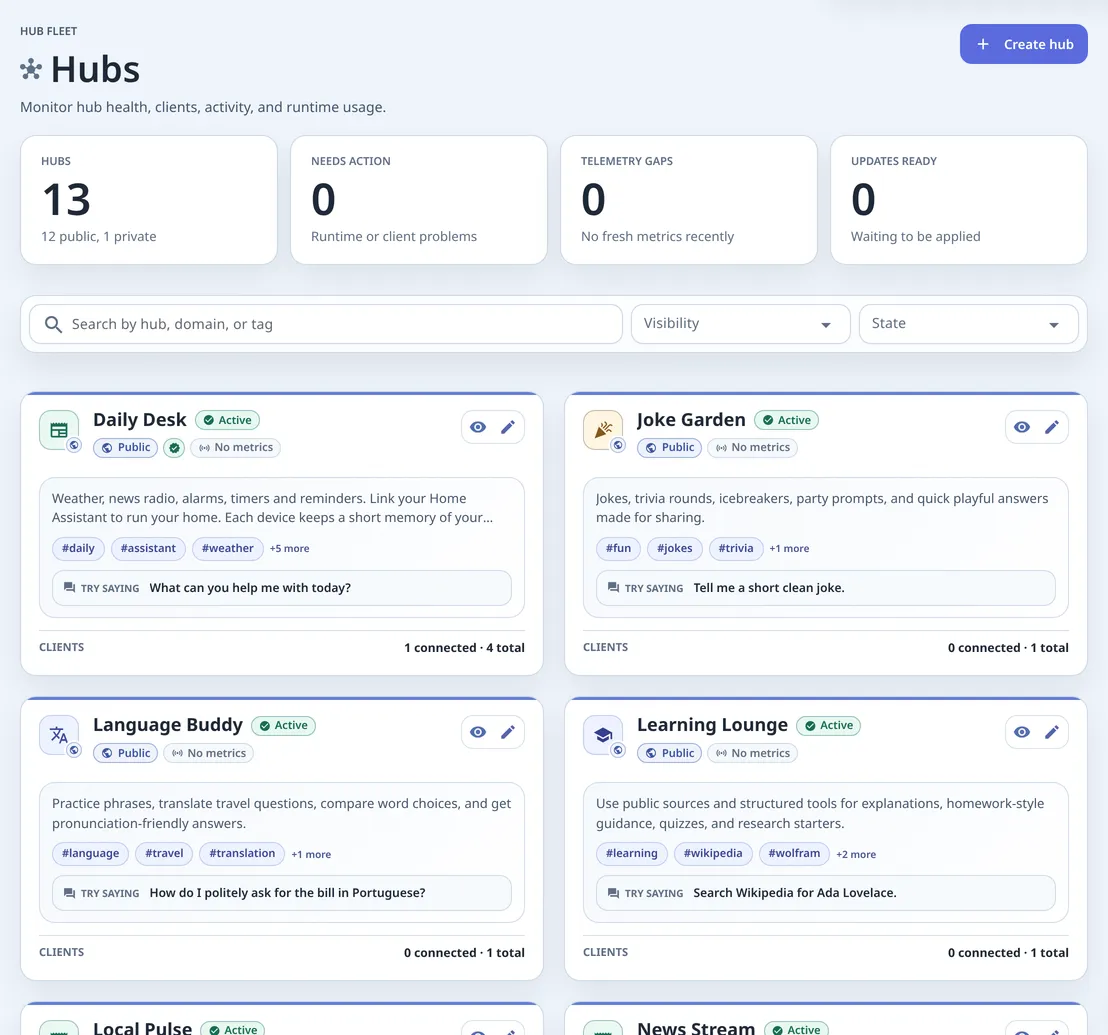Viewport: 1108px width, 1035px height.
Task: Edit Daily Desk hub with pencil icon
Action: pos(508,427)
